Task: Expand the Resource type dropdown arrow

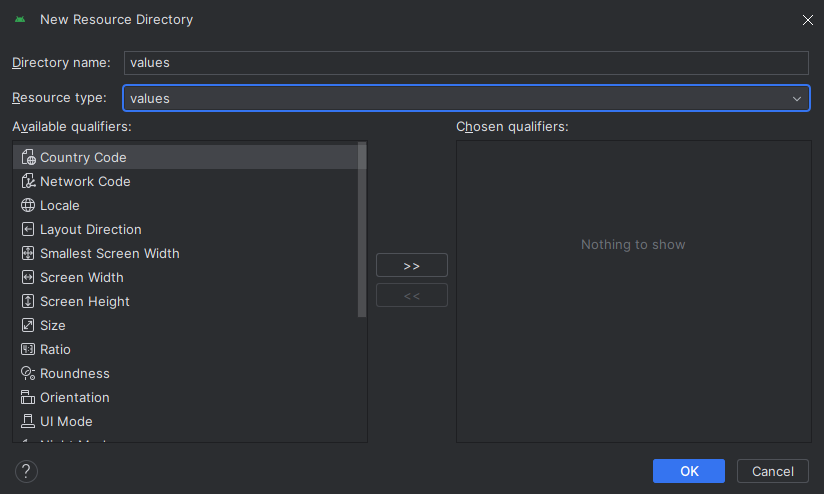Action: [797, 98]
